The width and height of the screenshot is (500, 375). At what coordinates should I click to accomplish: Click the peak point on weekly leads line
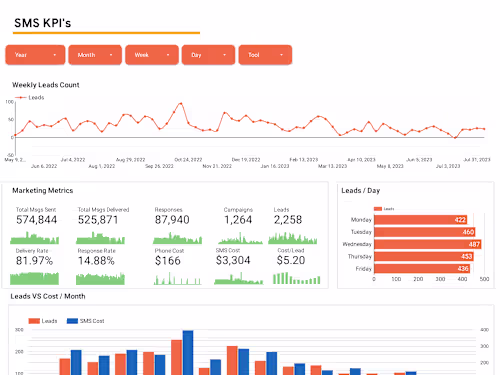click(181, 103)
